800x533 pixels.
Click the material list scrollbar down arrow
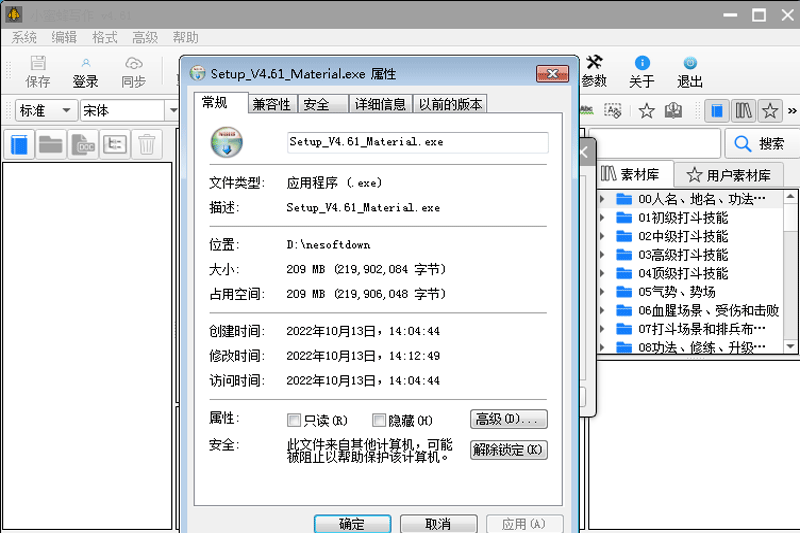coord(790,346)
